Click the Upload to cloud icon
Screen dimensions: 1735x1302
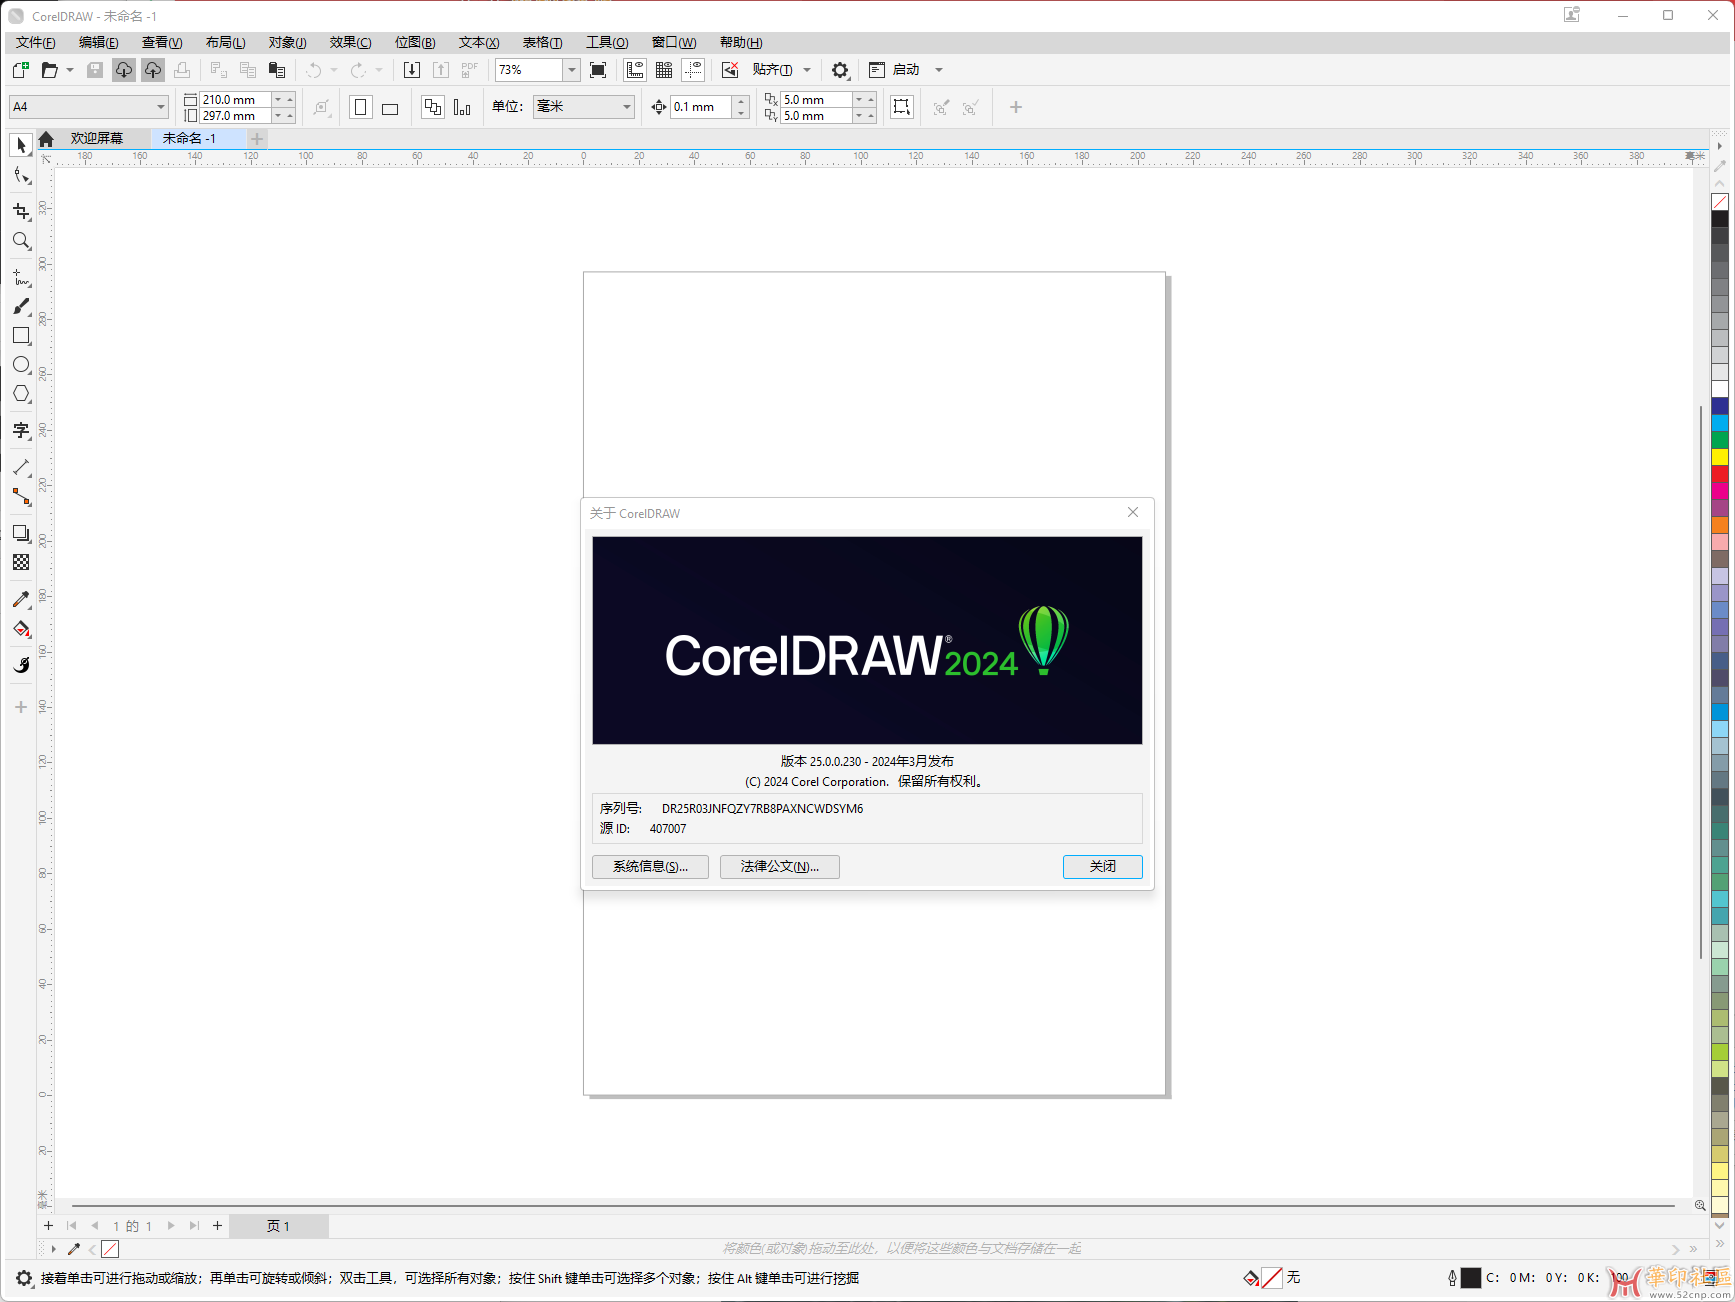tap(153, 70)
